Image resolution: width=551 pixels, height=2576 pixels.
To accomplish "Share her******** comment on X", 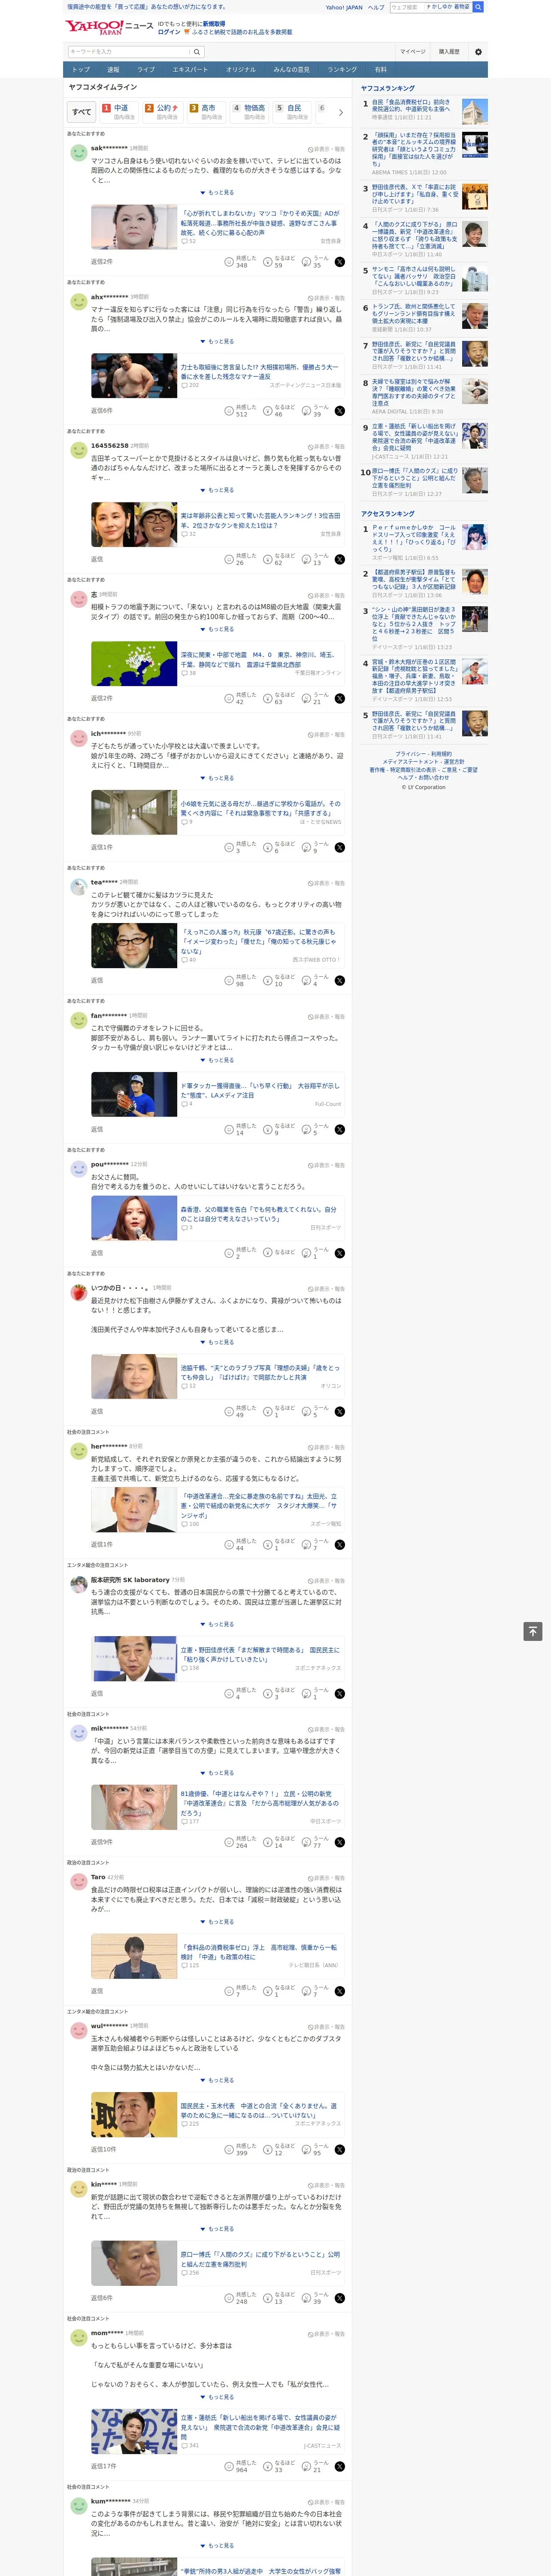I will (x=340, y=1545).
